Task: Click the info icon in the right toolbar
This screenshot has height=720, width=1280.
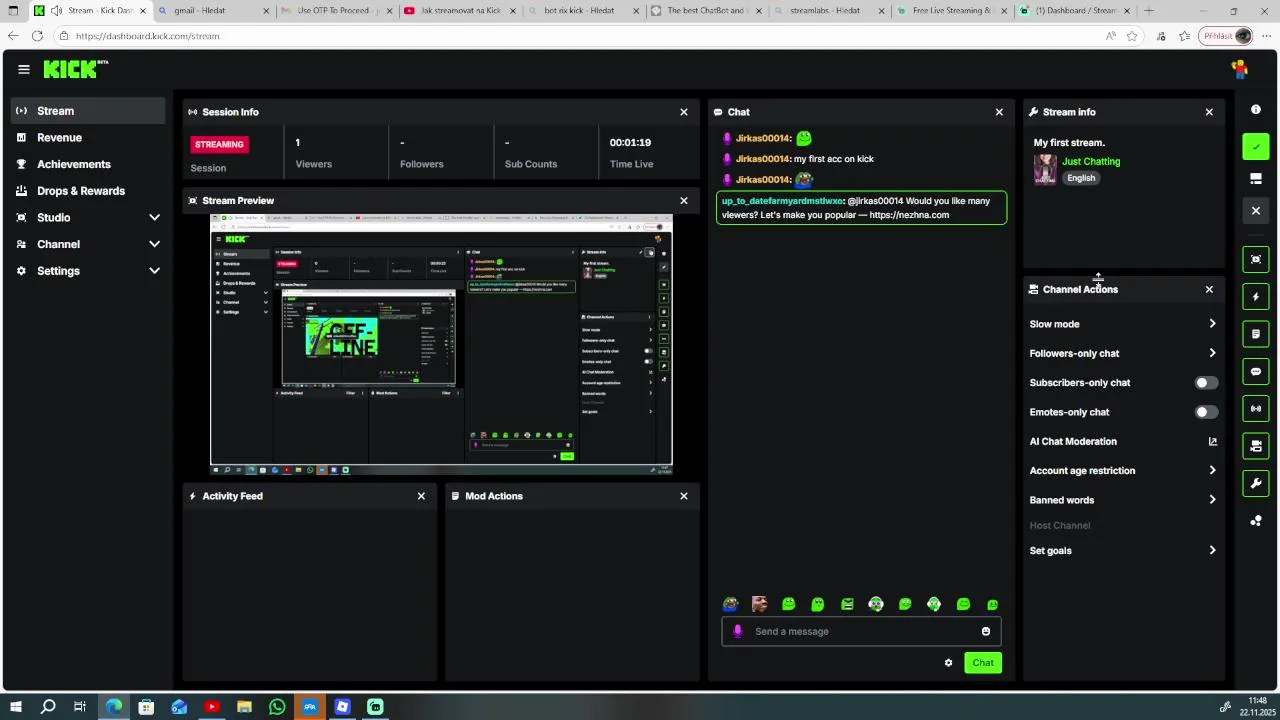Action: click(x=1256, y=109)
